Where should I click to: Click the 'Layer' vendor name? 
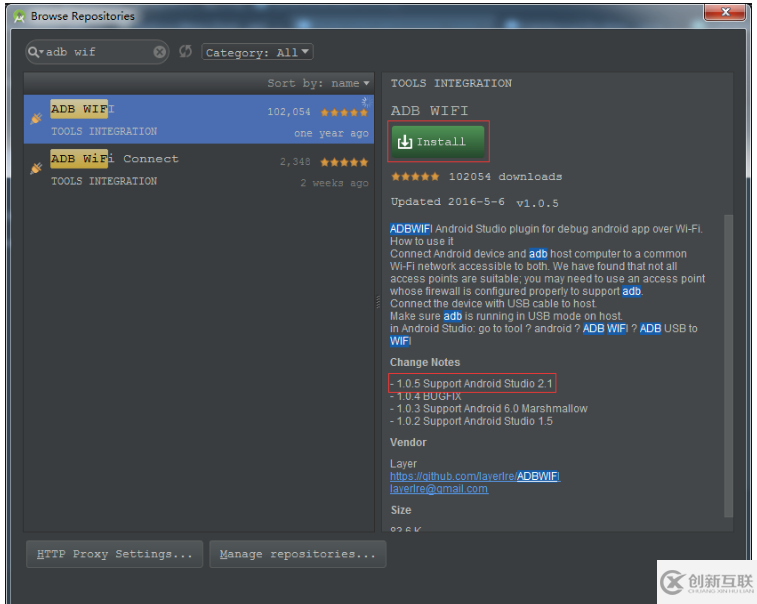tap(403, 464)
